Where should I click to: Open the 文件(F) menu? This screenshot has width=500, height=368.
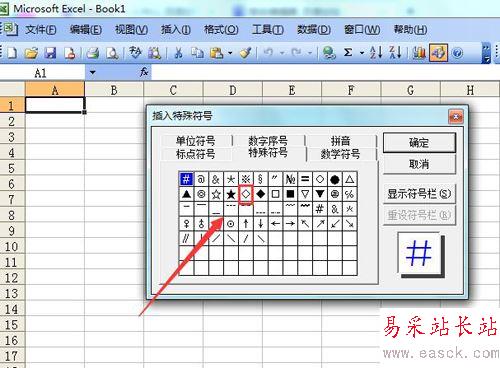click(41, 30)
